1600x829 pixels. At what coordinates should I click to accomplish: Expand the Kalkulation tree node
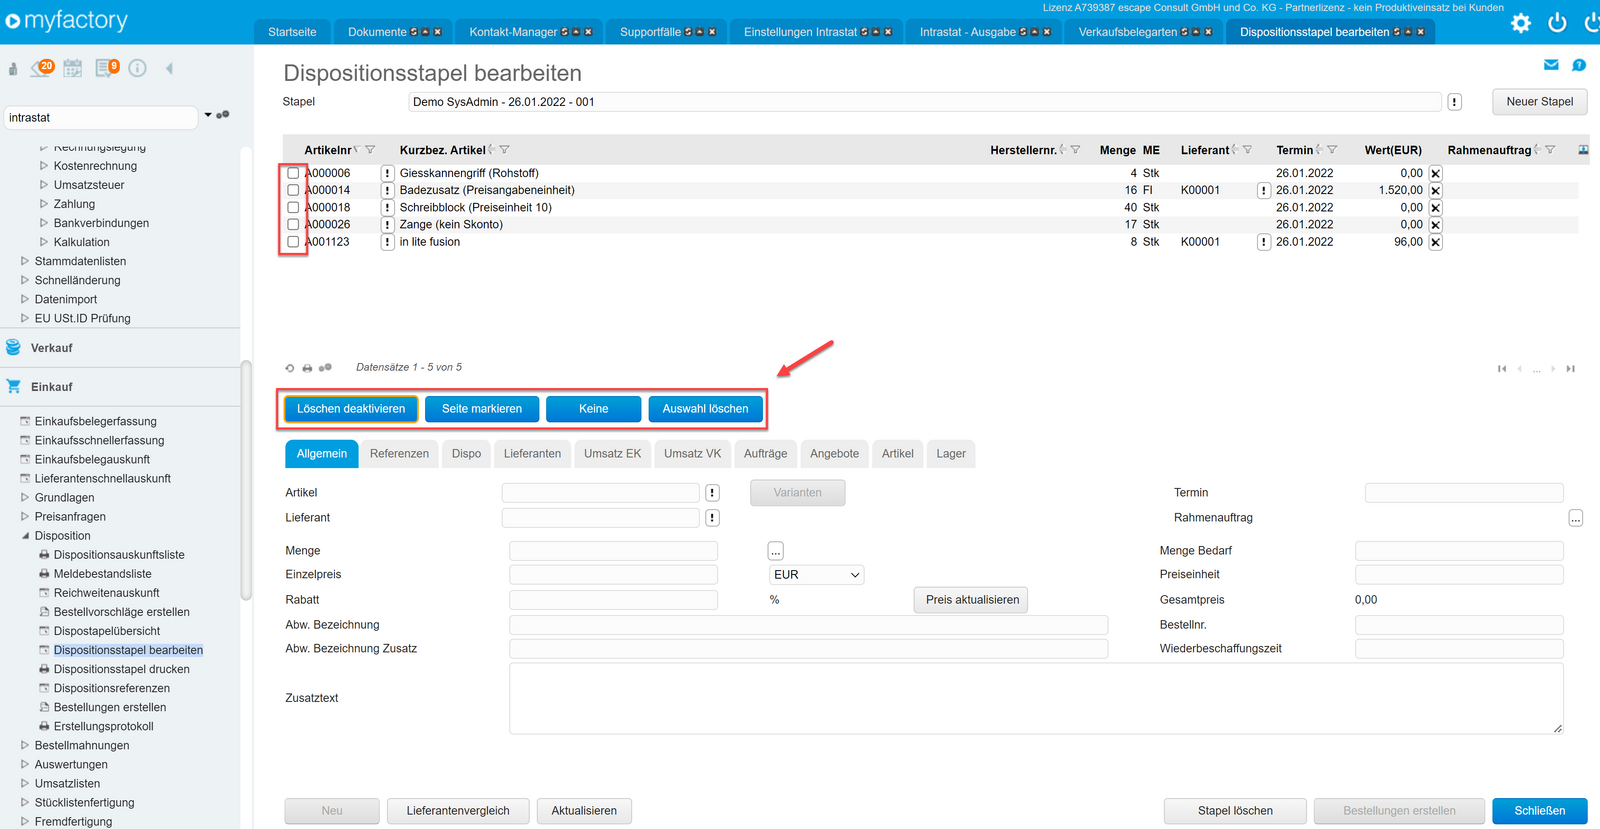44,242
